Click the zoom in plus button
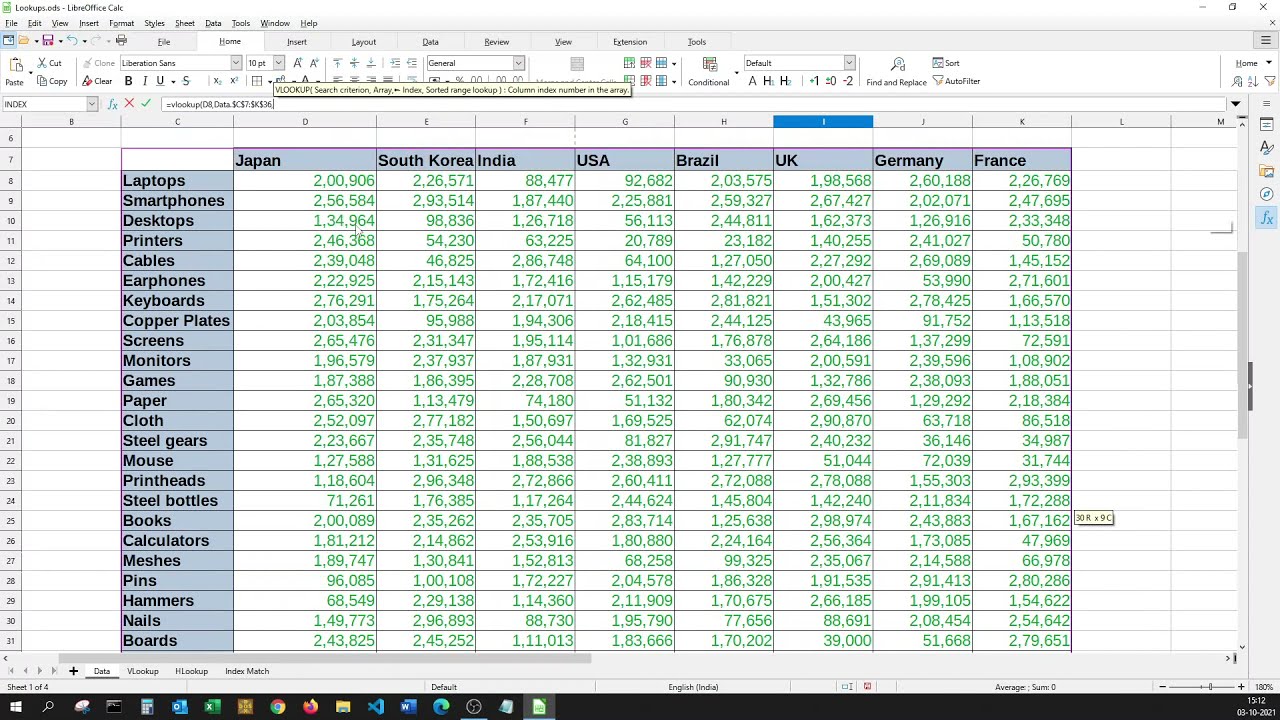1280x720 pixels. tap(1241, 687)
